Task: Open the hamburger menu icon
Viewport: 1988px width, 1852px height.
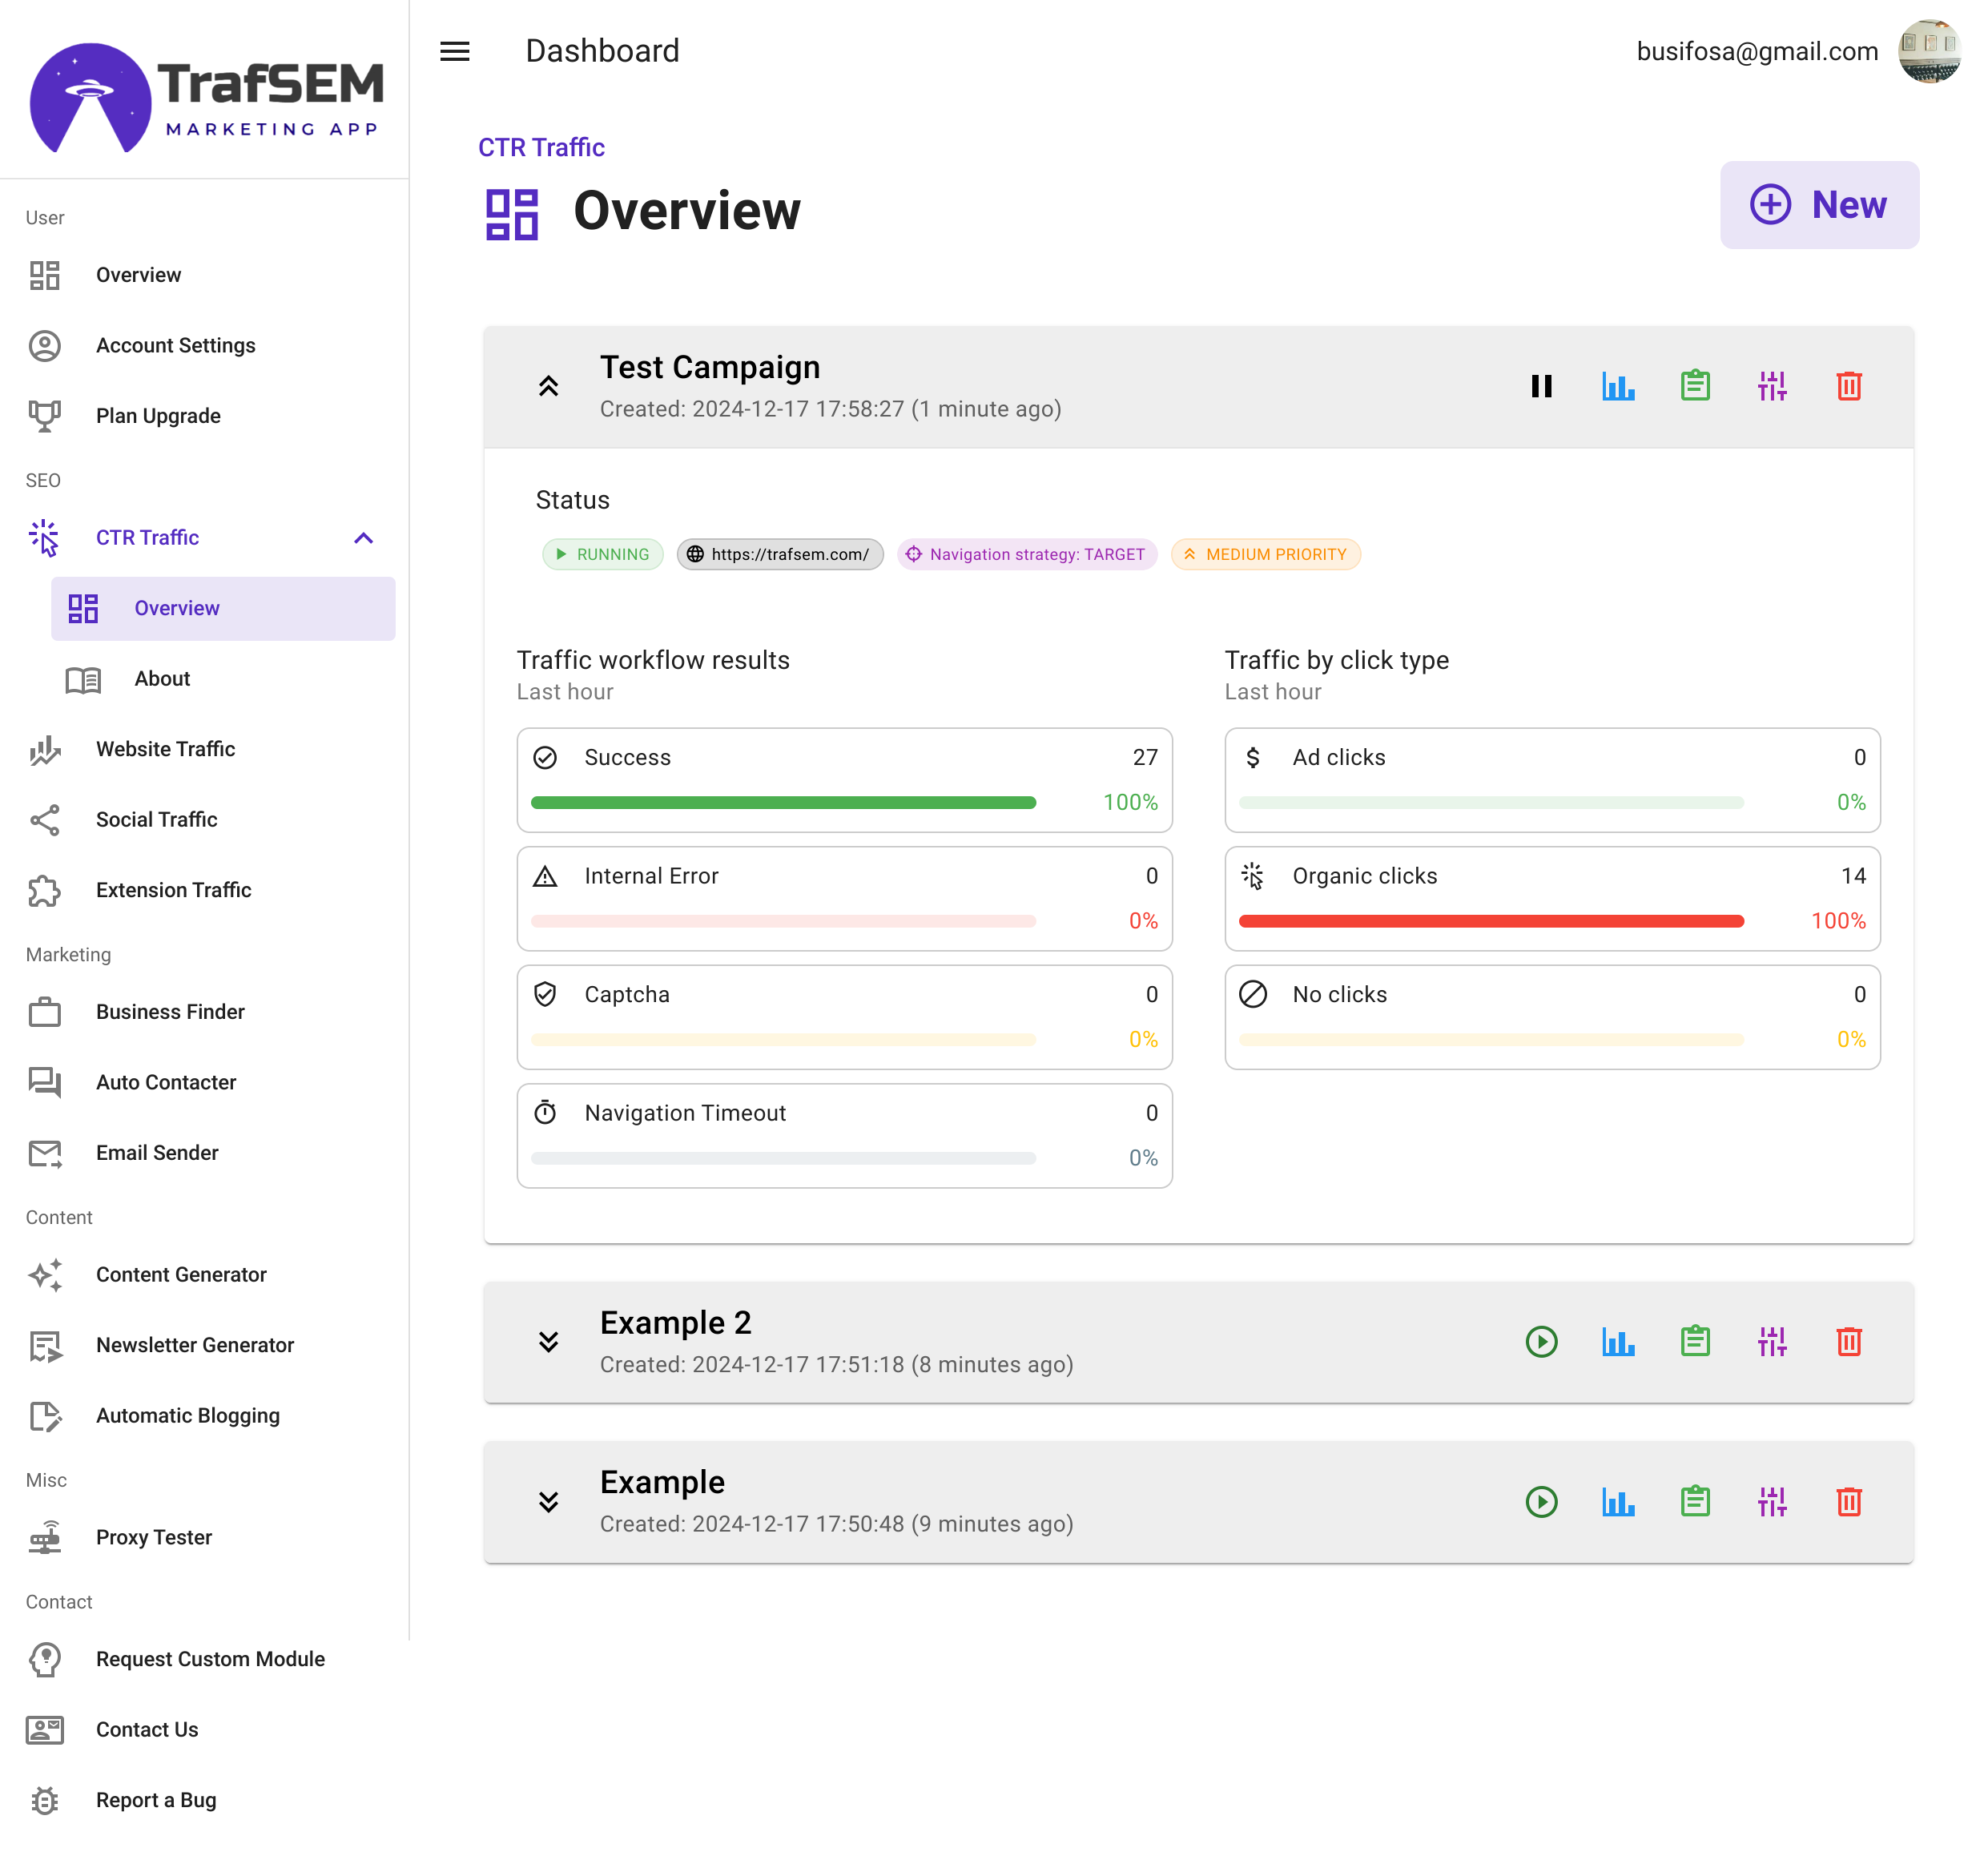Action: [x=455, y=51]
